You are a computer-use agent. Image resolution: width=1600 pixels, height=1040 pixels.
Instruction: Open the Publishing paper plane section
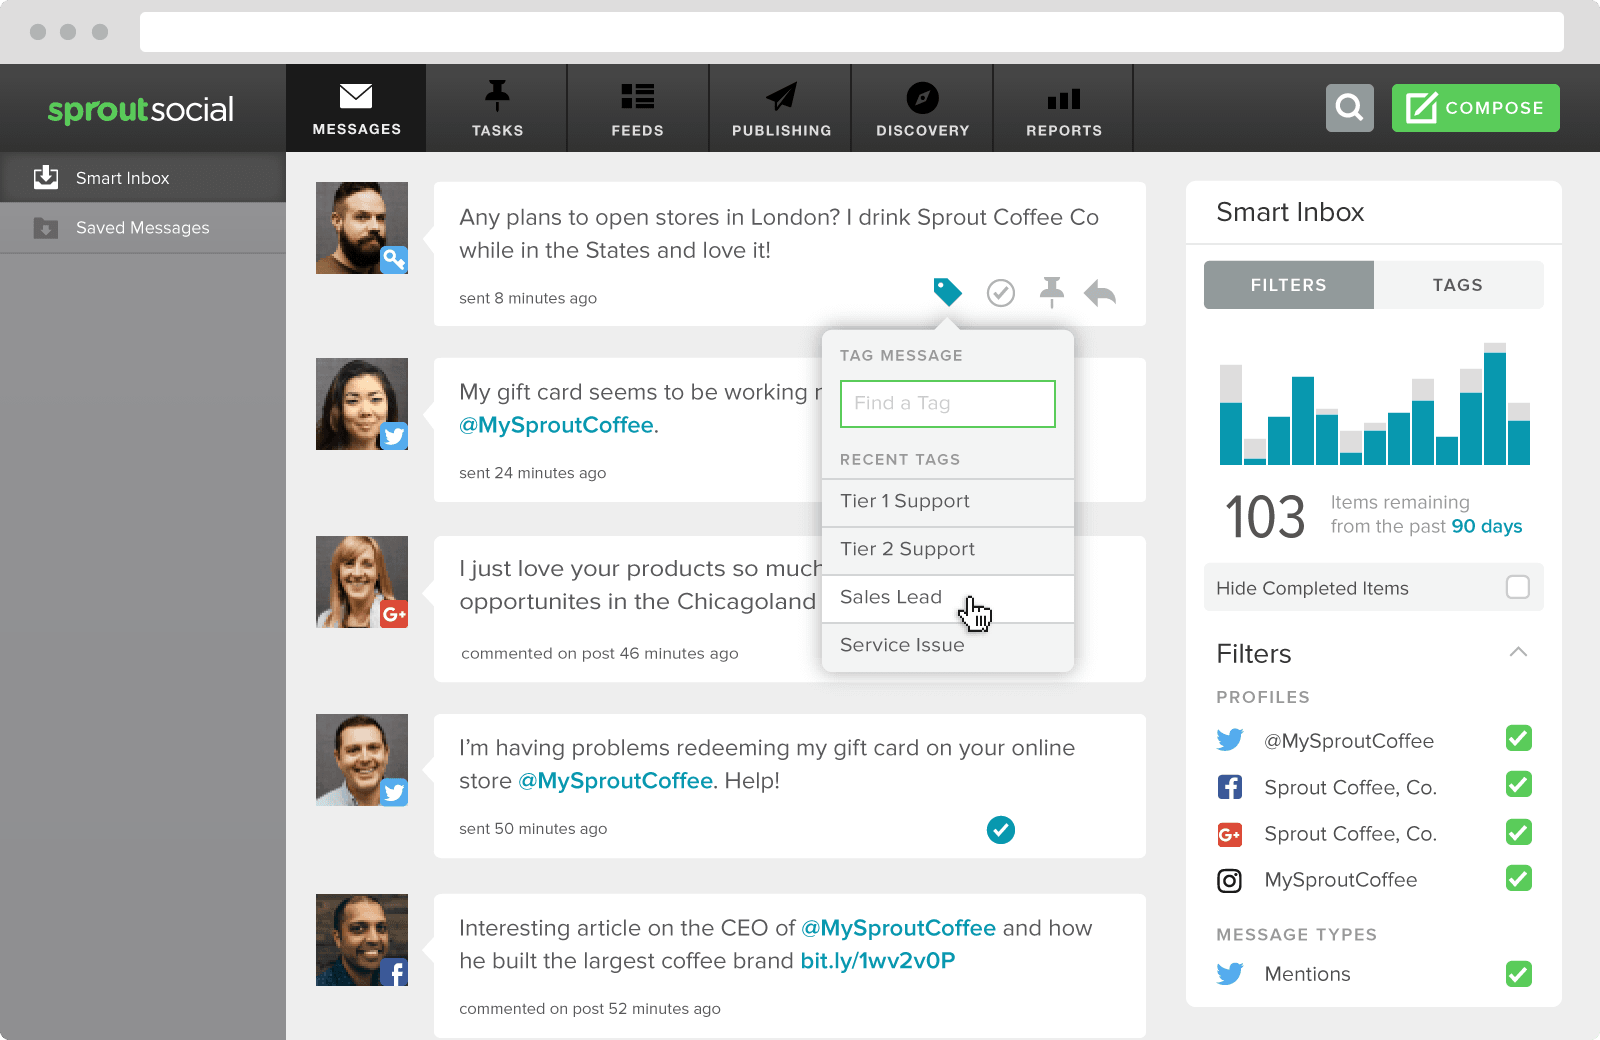781,109
